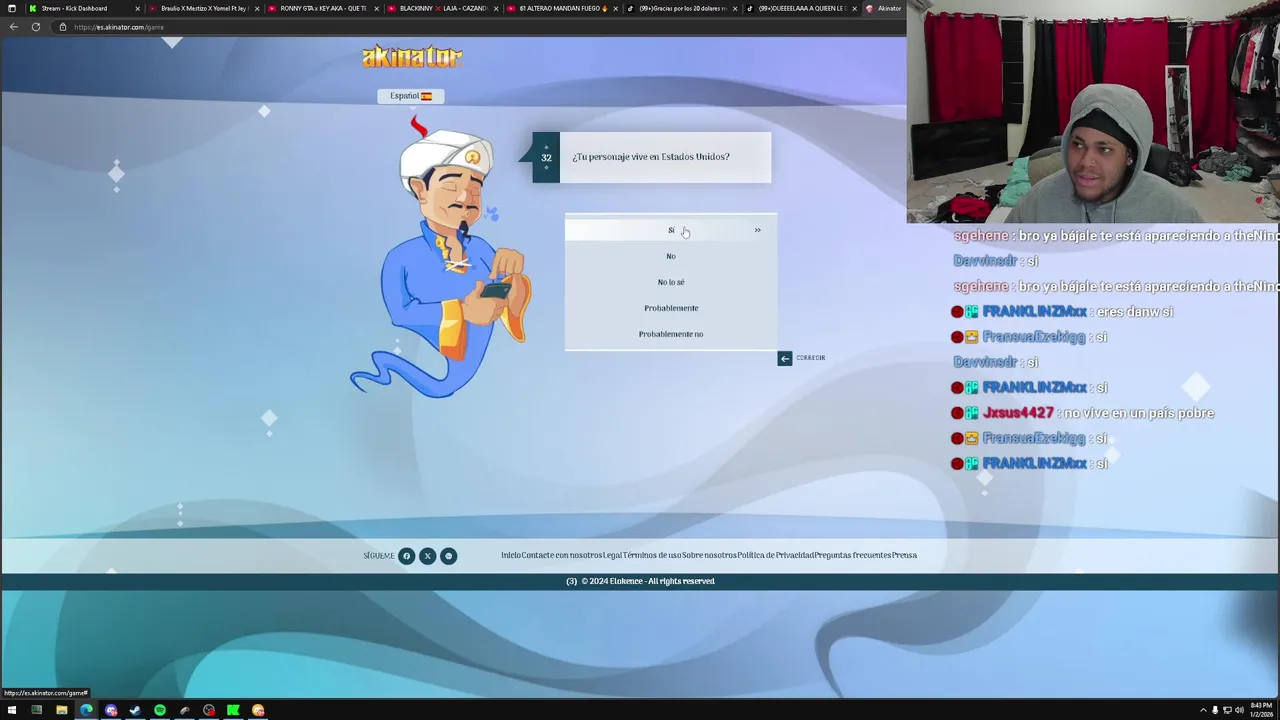
Task: Open Akinator's Facebook page icon
Action: point(406,556)
